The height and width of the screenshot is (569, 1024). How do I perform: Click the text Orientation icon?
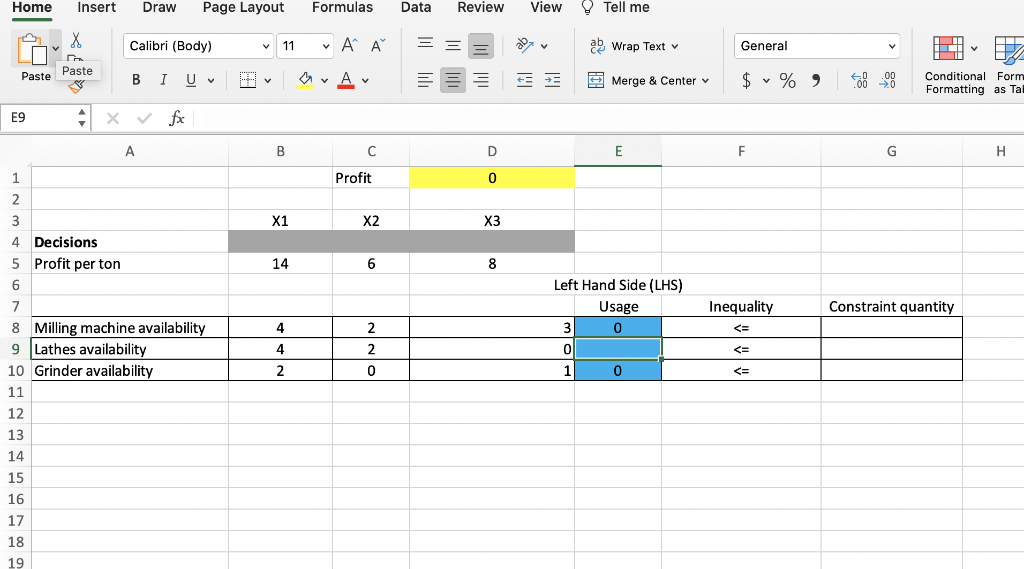coord(524,45)
